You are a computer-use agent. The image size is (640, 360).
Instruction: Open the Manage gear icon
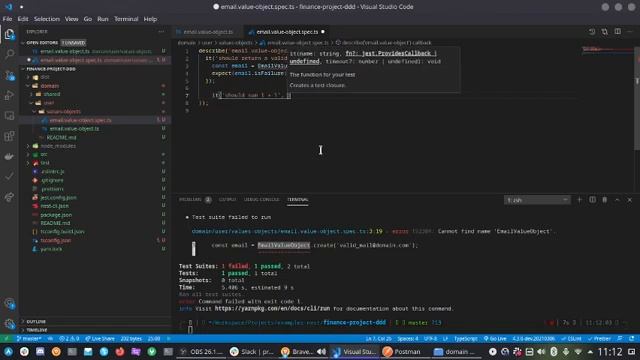click(x=9, y=324)
